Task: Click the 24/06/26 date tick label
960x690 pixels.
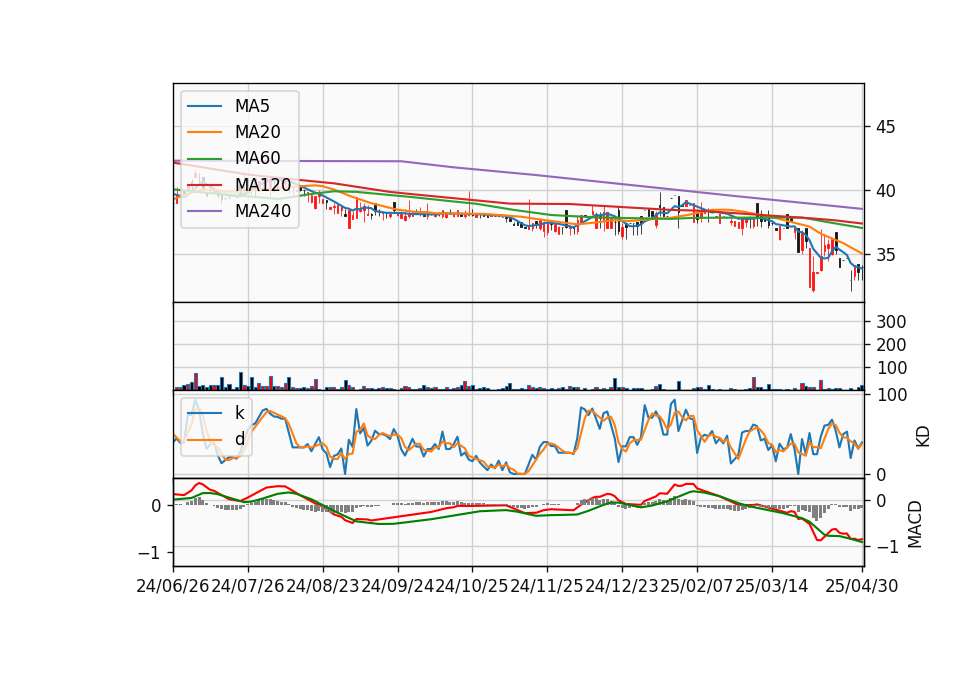Action: pyautogui.click(x=173, y=587)
